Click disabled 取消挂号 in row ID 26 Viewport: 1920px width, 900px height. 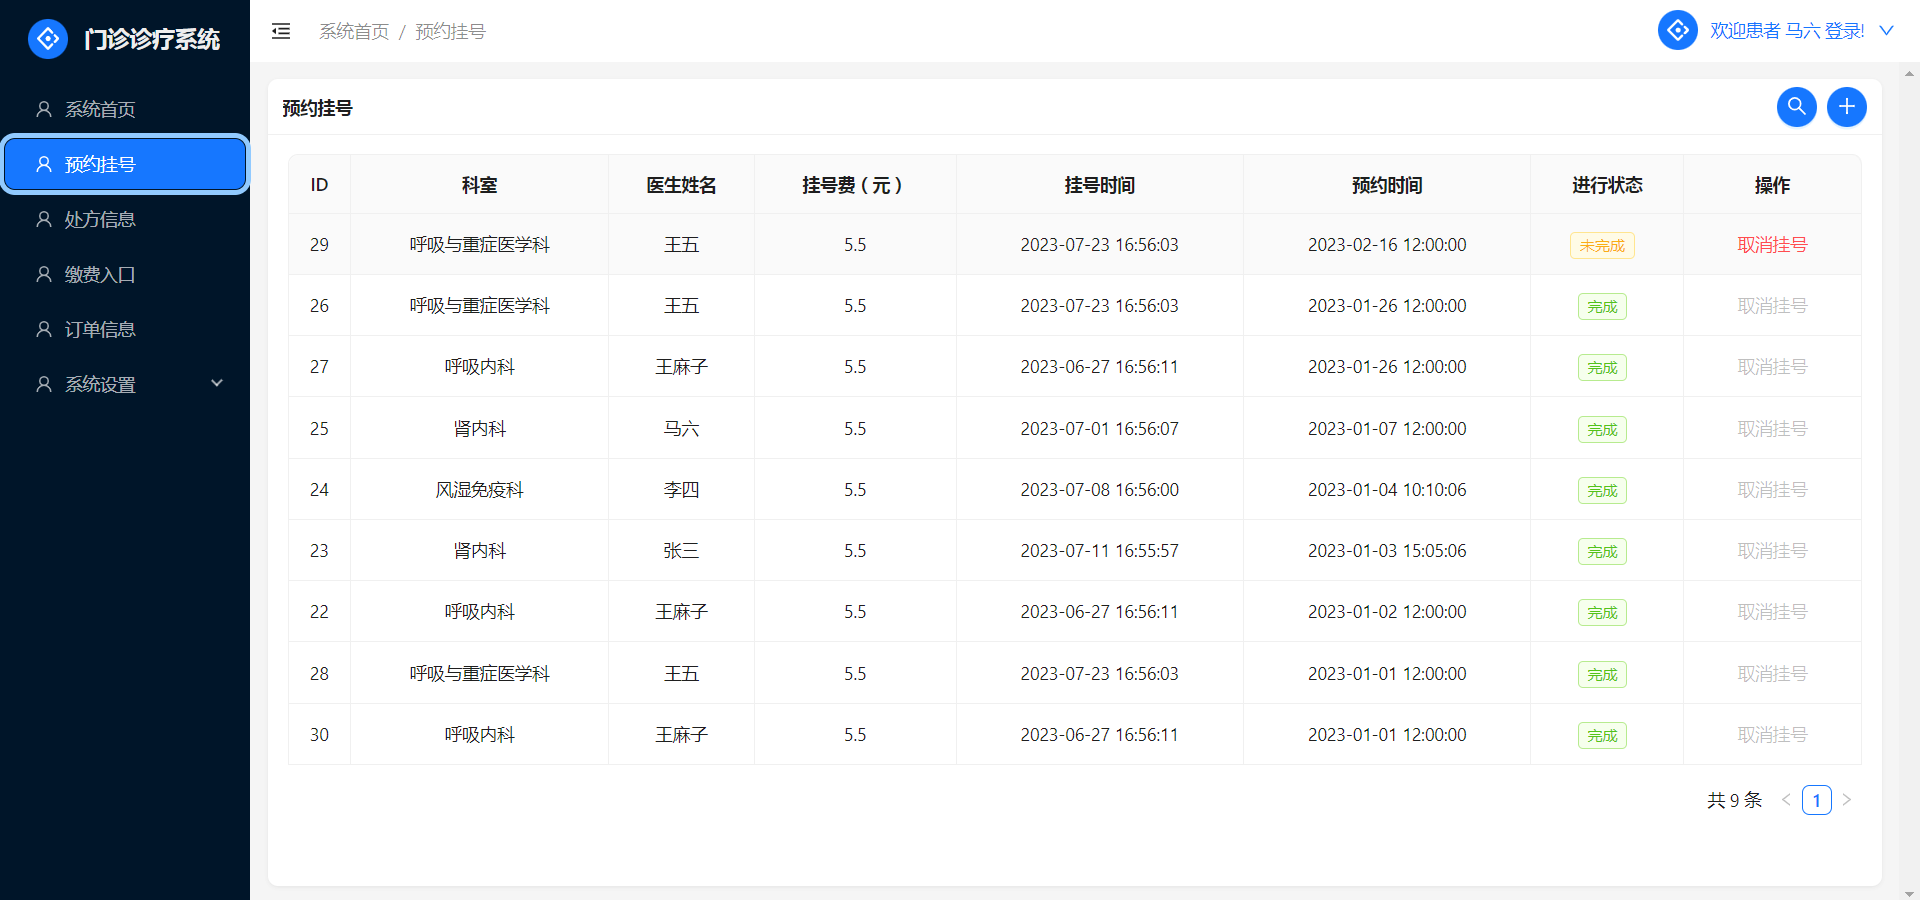1772,306
